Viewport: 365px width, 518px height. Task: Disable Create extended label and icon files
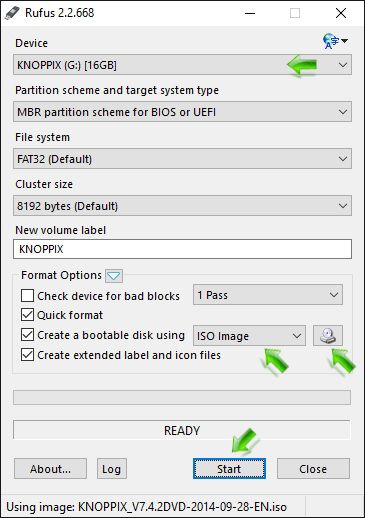(x=27, y=355)
